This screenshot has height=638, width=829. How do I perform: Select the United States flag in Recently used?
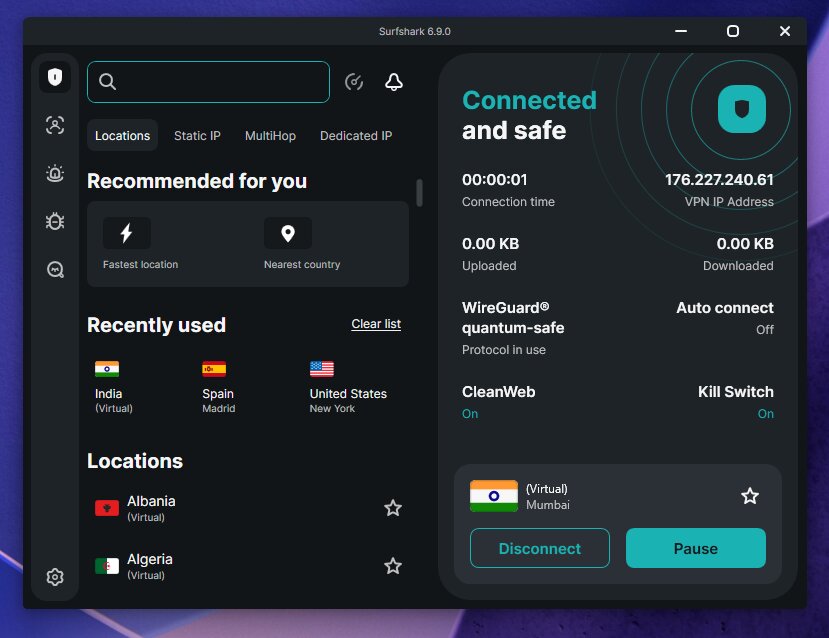point(322,369)
